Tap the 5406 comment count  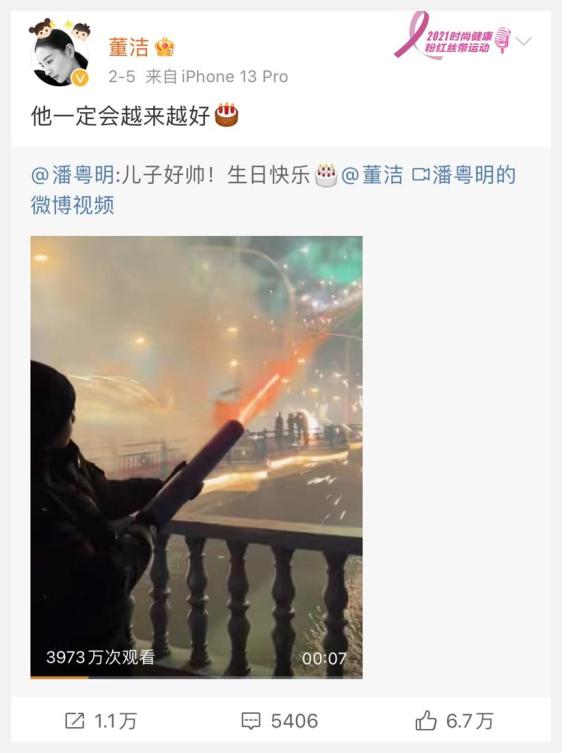[x=294, y=721]
